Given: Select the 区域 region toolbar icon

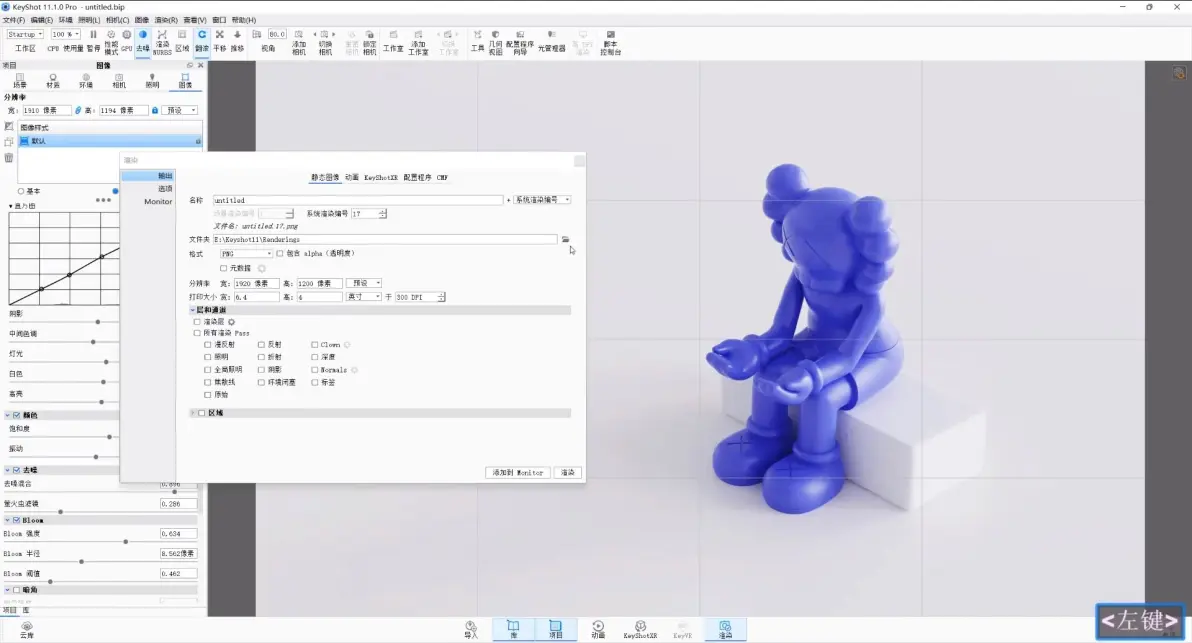Looking at the screenshot, I should (182, 40).
